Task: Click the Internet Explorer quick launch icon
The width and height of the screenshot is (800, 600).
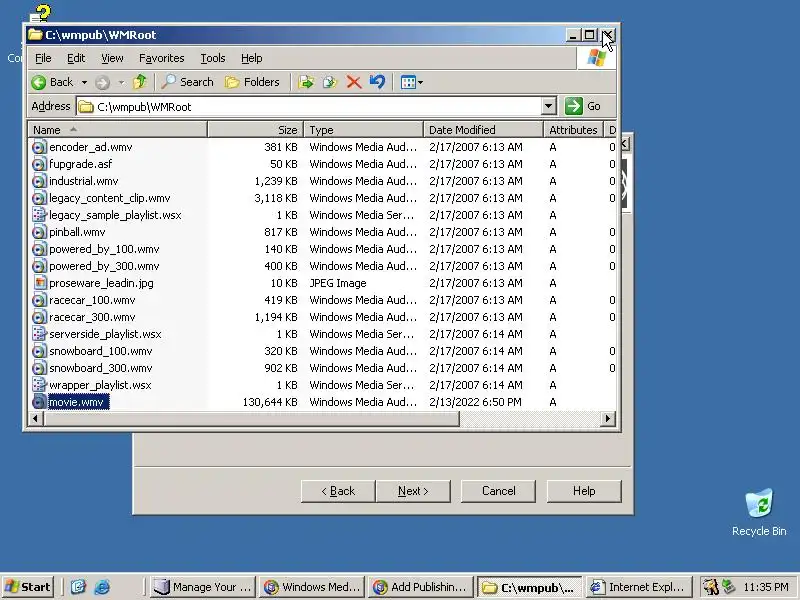Action: click(x=102, y=587)
